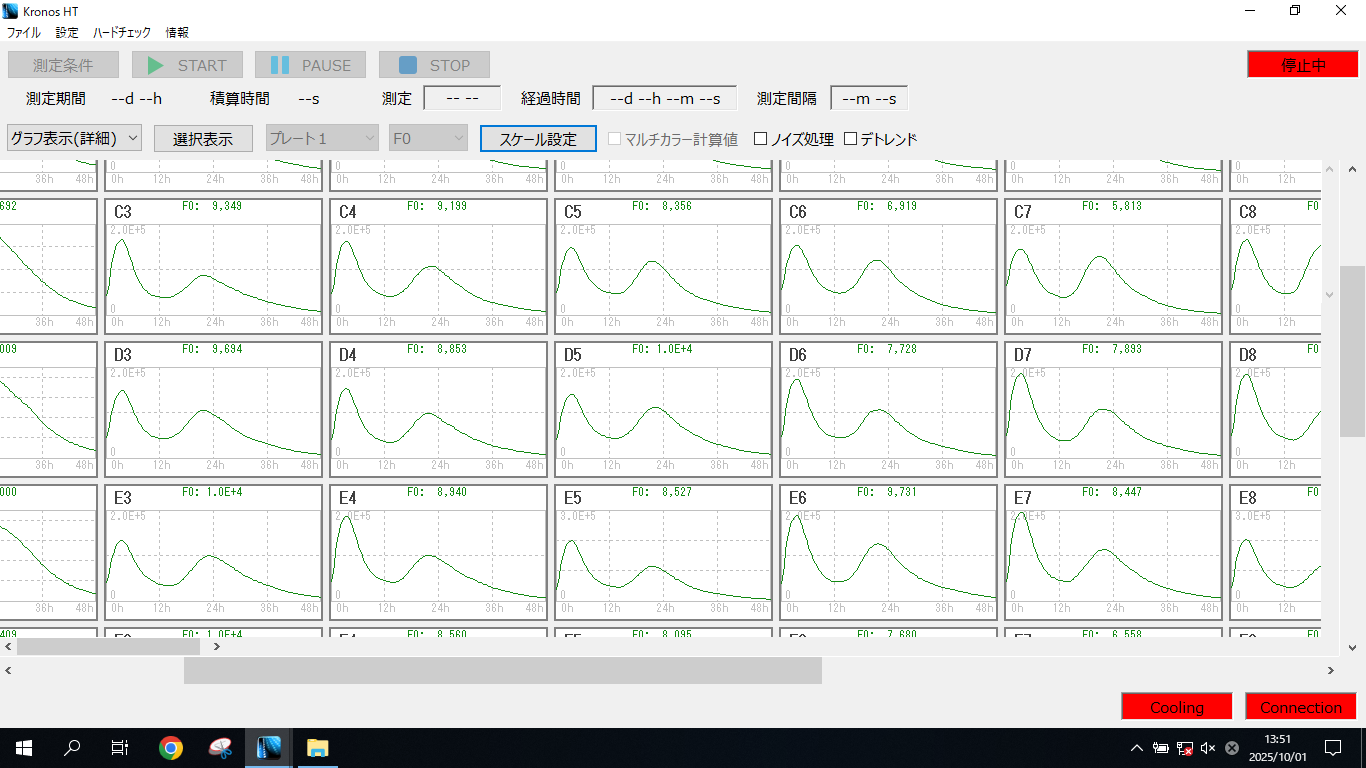The width and height of the screenshot is (1366, 768).
Task: Toggle the マルチカラー計算値 checkbox
Action: [673, 139]
